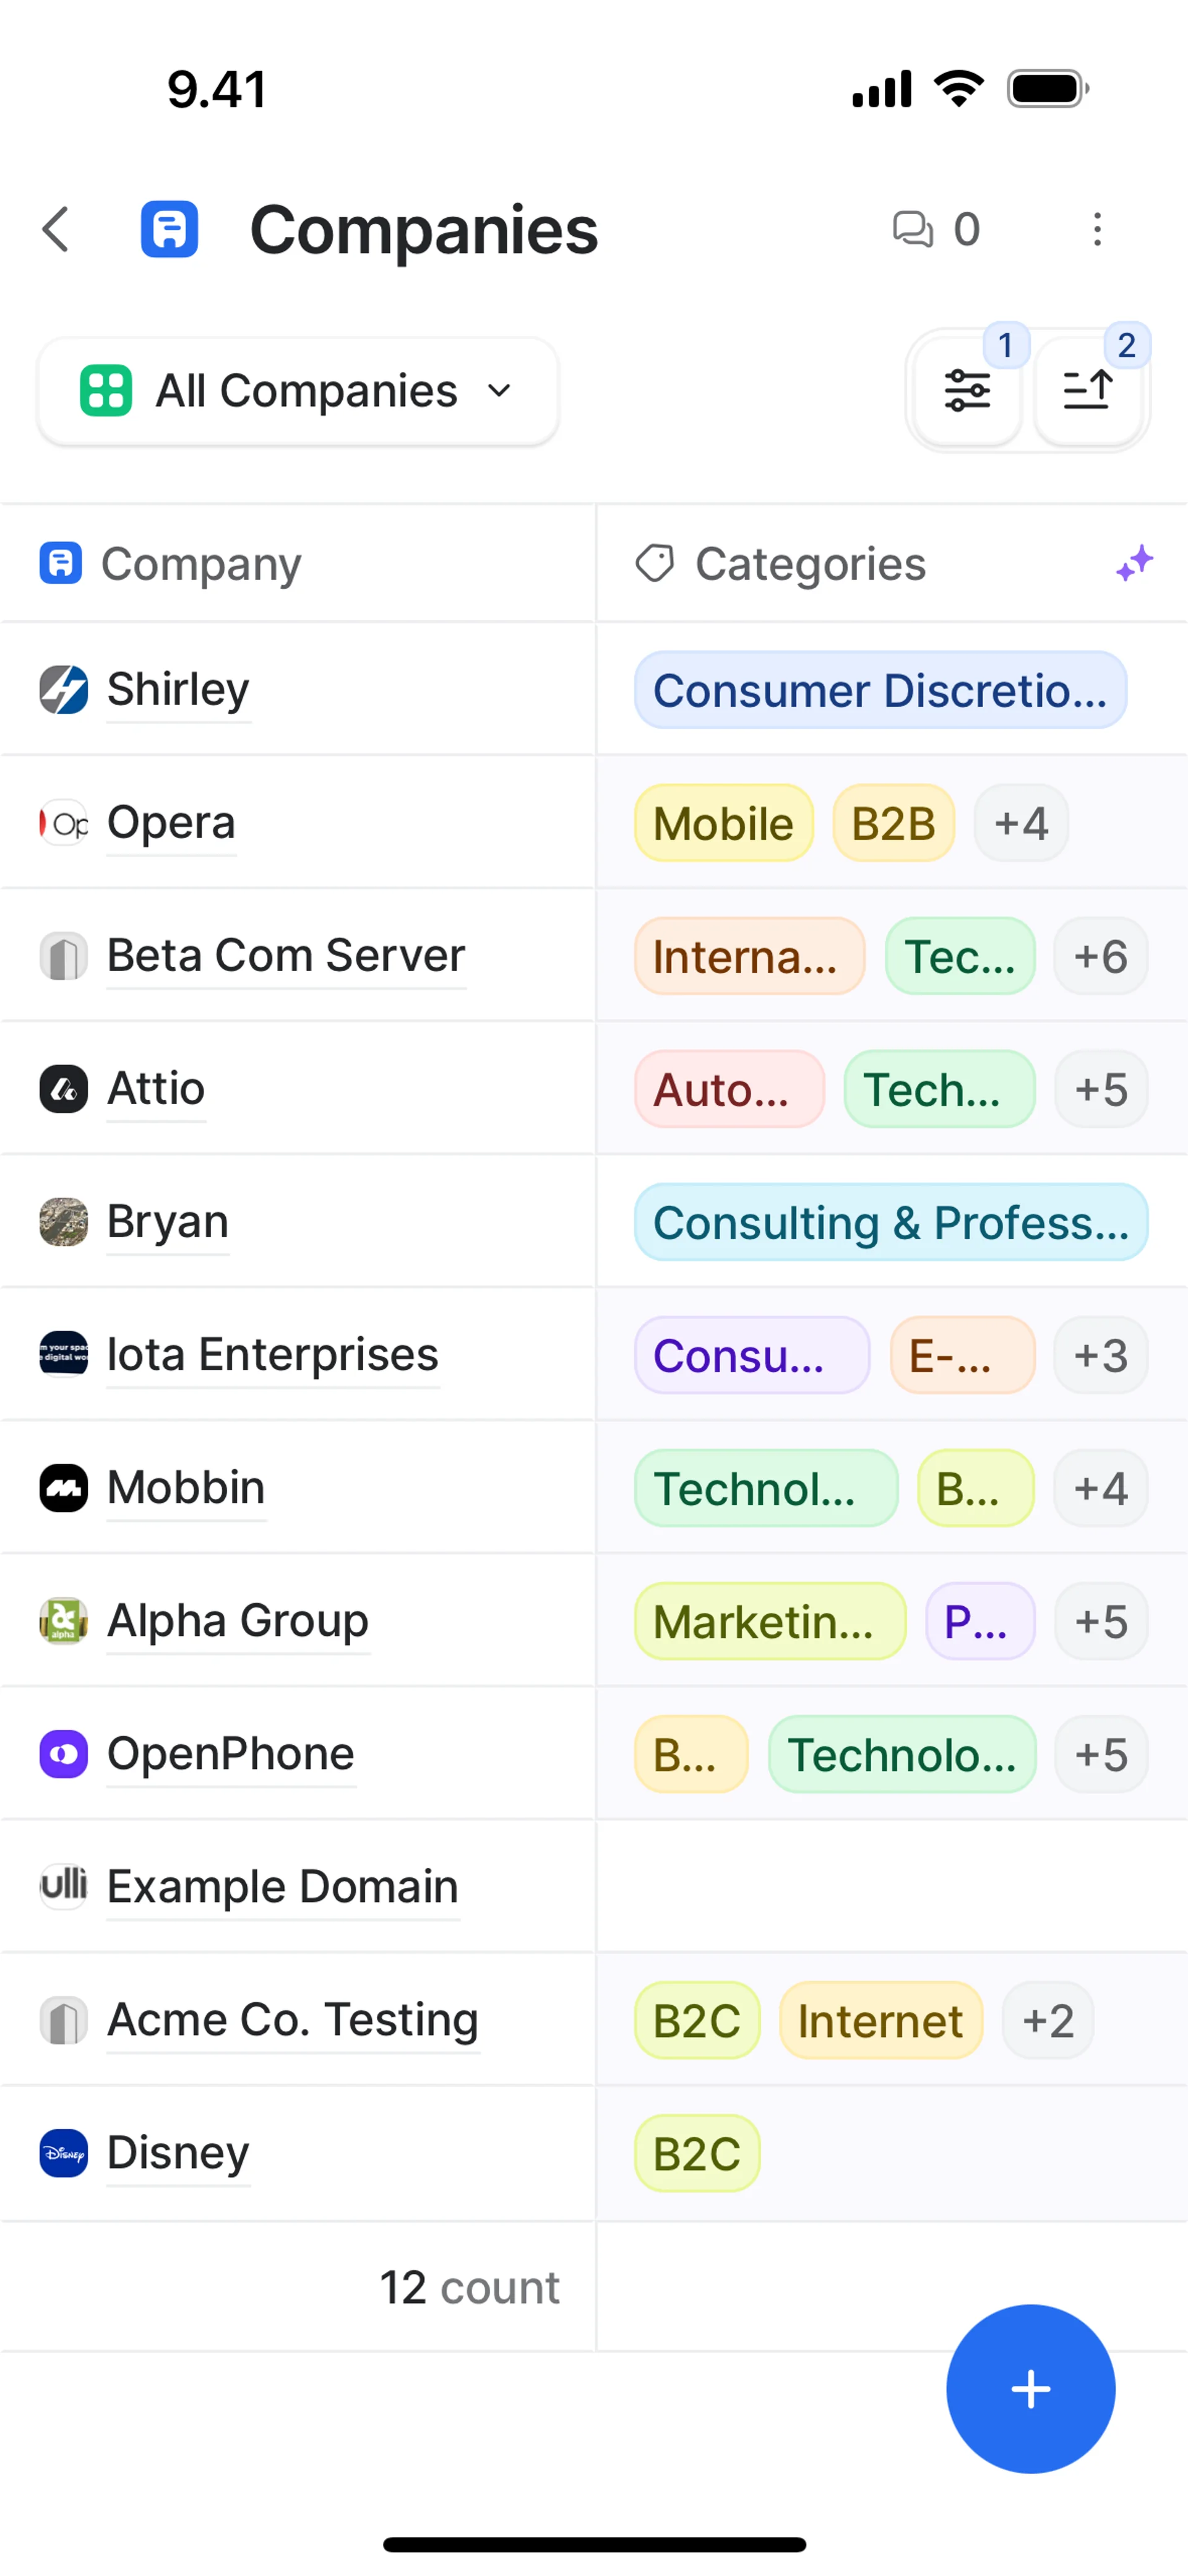The width and height of the screenshot is (1188, 2576).
Task: Tap the AI sparkle icon in Categories
Action: [x=1135, y=564]
